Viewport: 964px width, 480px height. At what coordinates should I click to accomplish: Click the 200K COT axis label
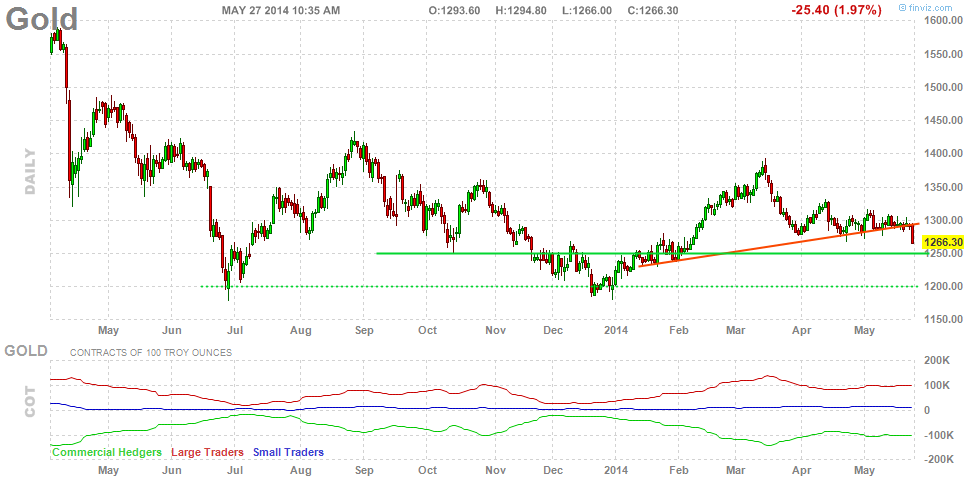coord(940,361)
